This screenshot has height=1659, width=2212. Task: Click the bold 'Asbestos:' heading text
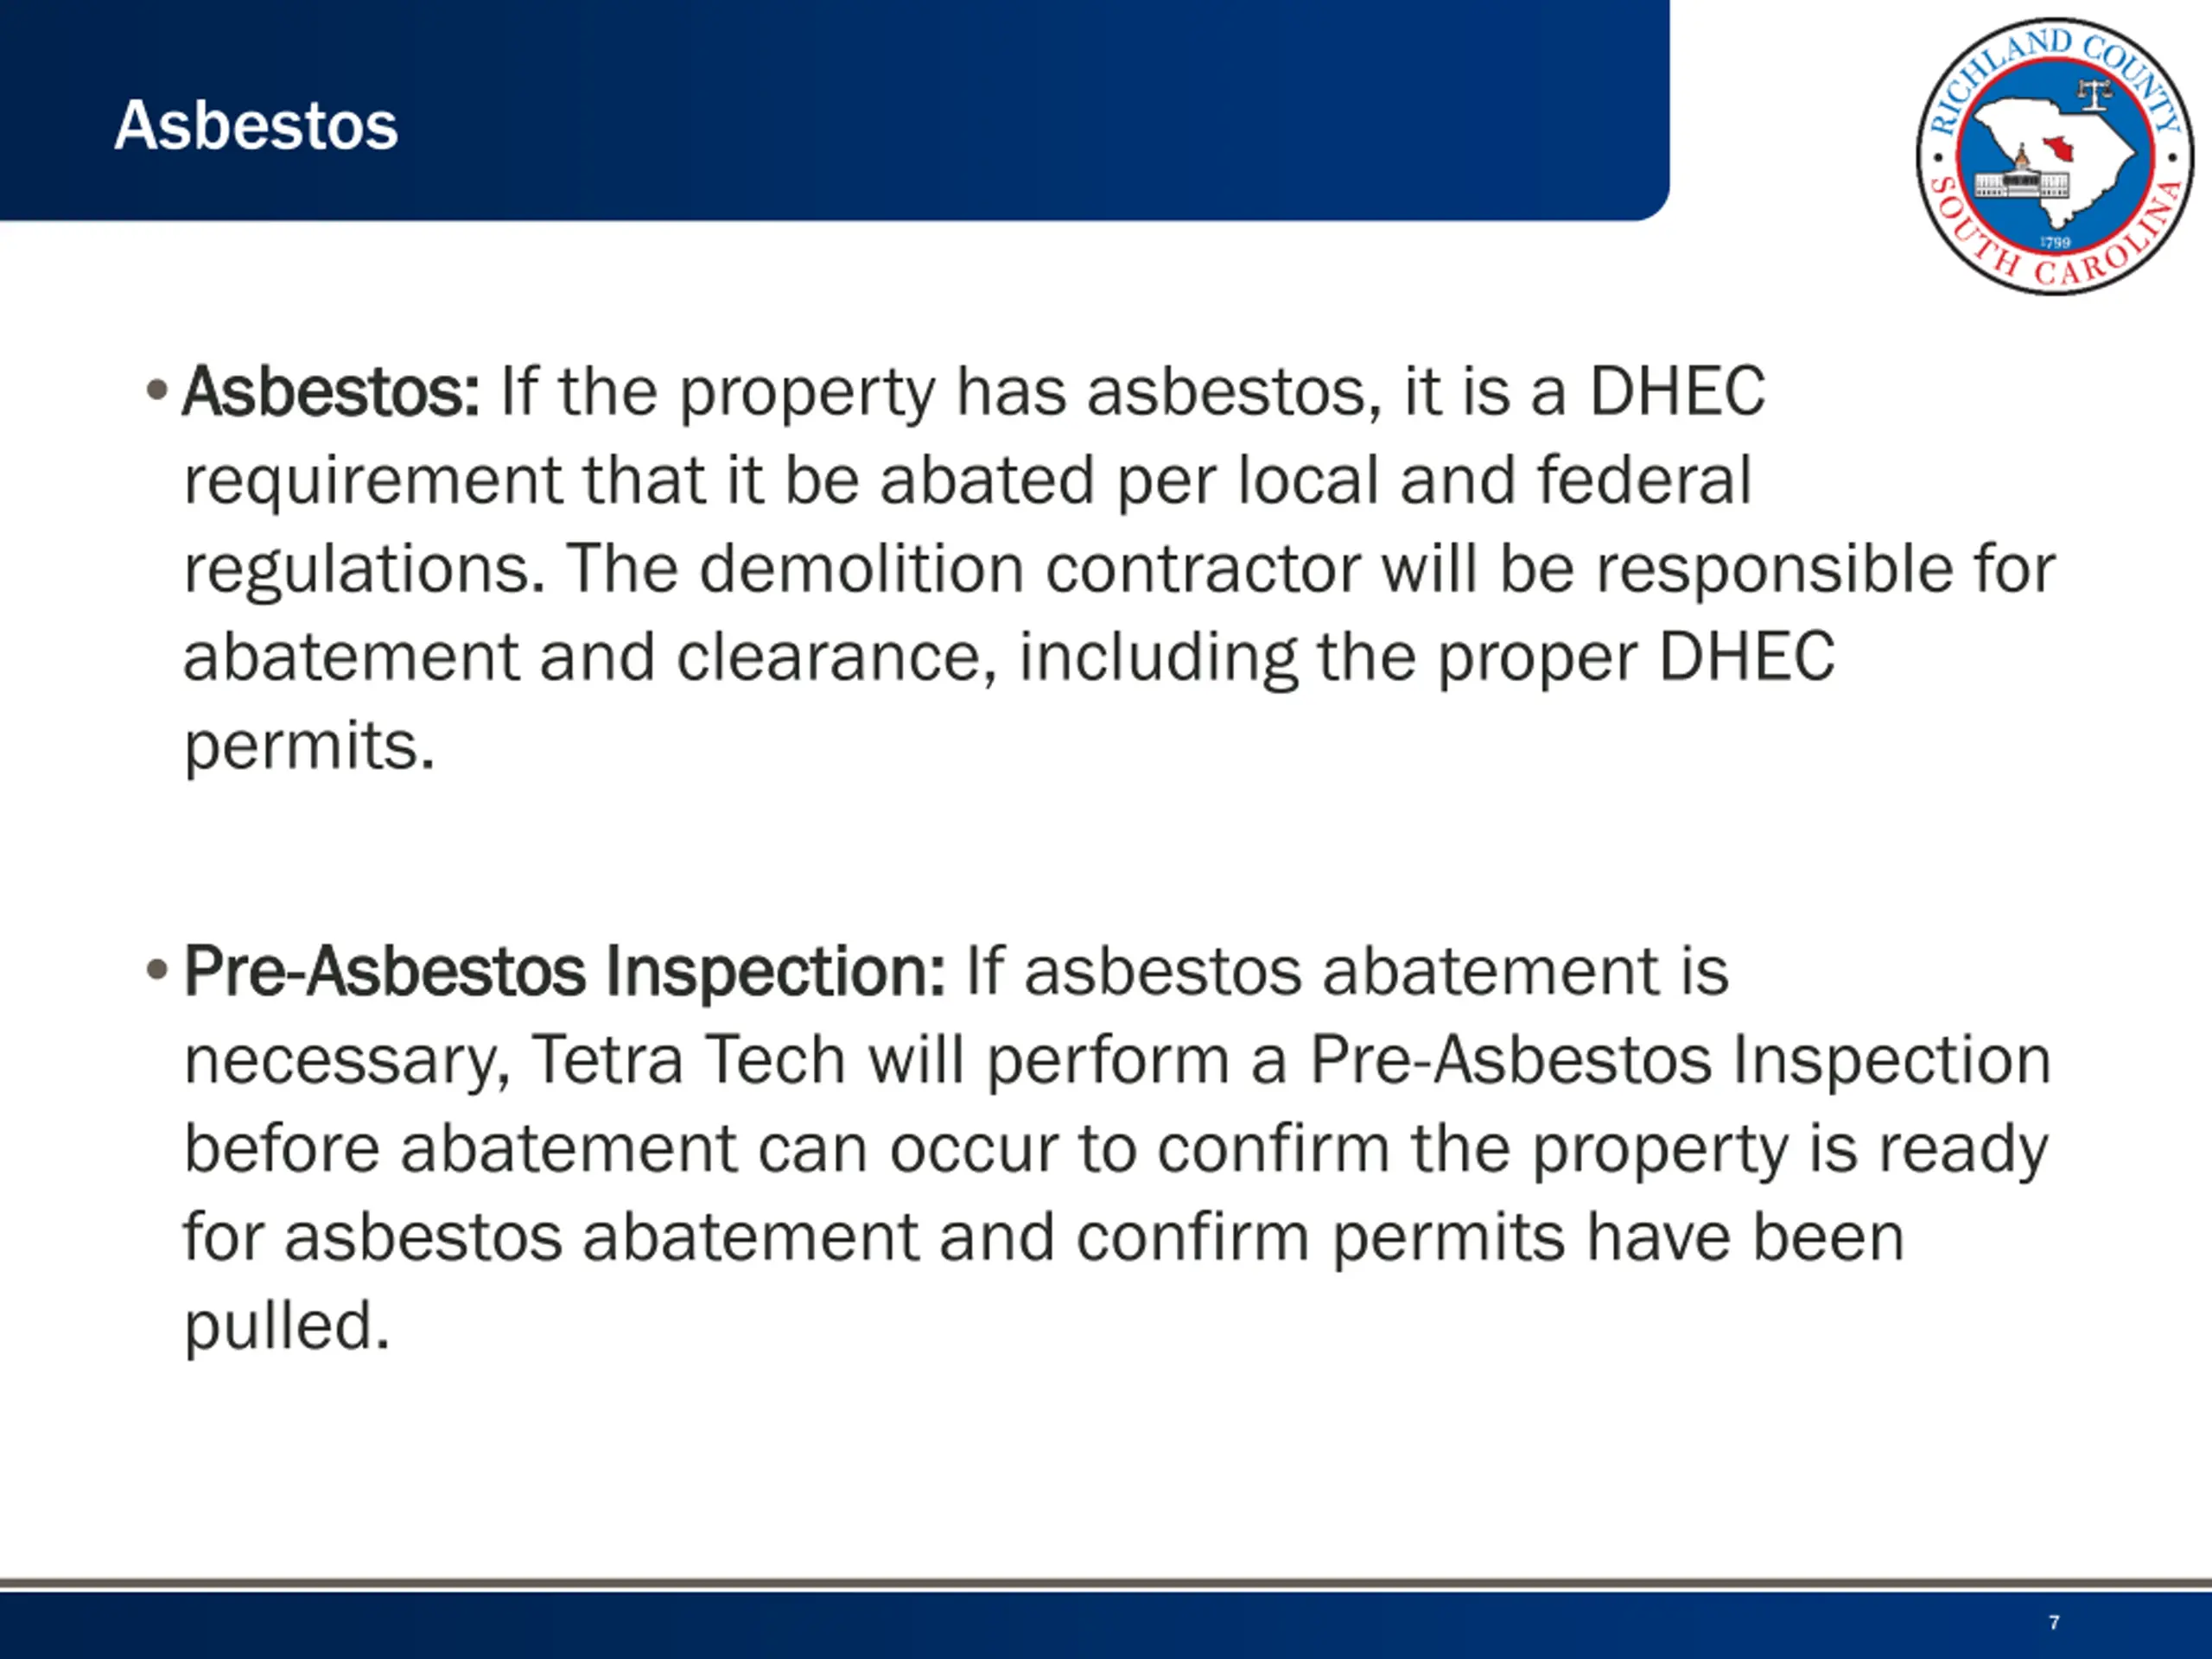click(x=331, y=391)
